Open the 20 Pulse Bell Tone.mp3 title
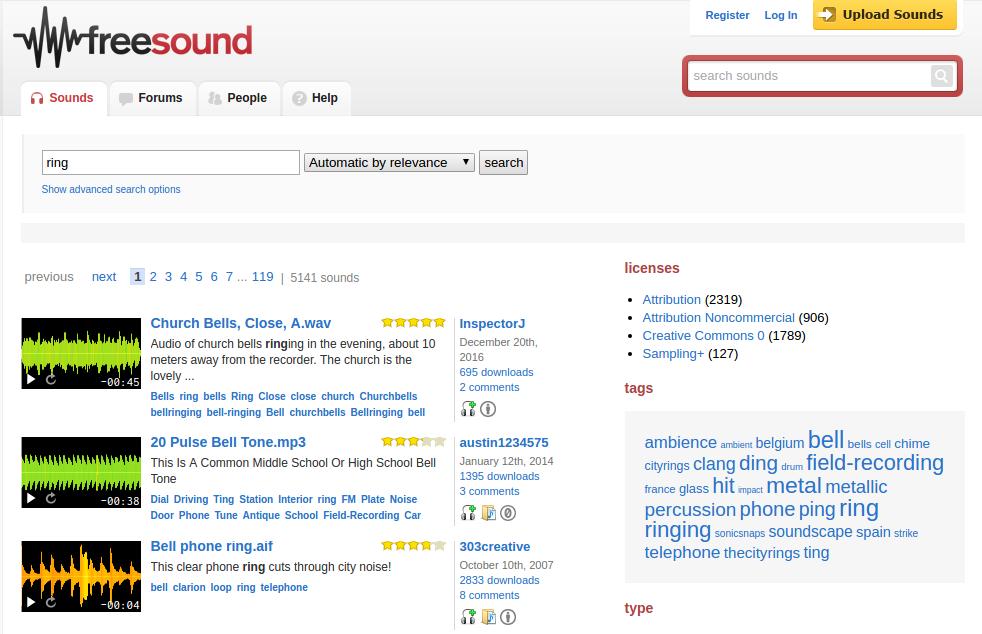982x634 pixels. coord(228,442)
